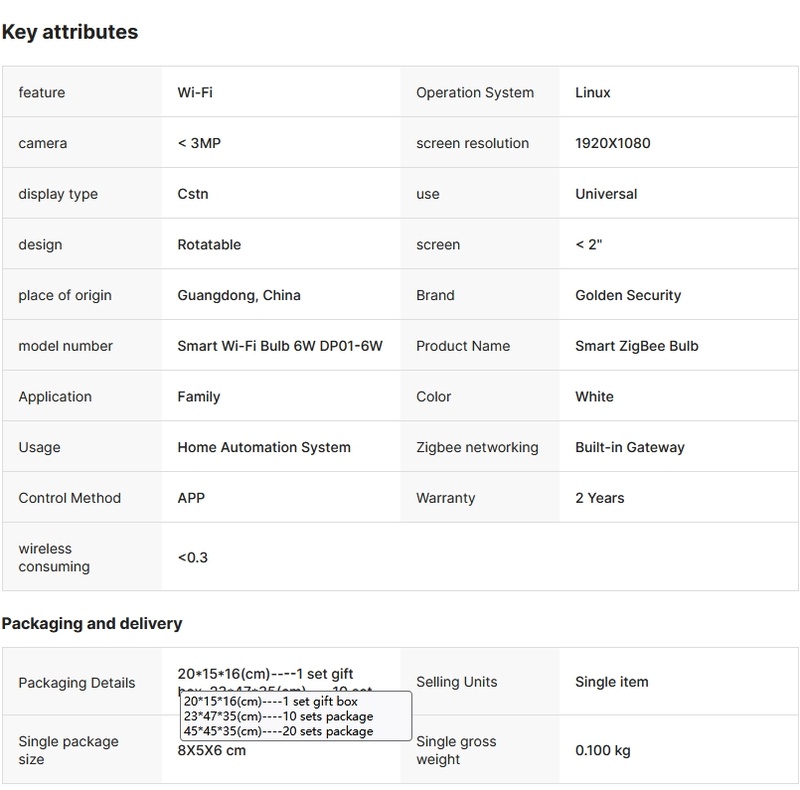Click model number Smart Wi-Fi Bulb 6W DP01-6W
The image size is (800, 790).
[x=280, y=346]
